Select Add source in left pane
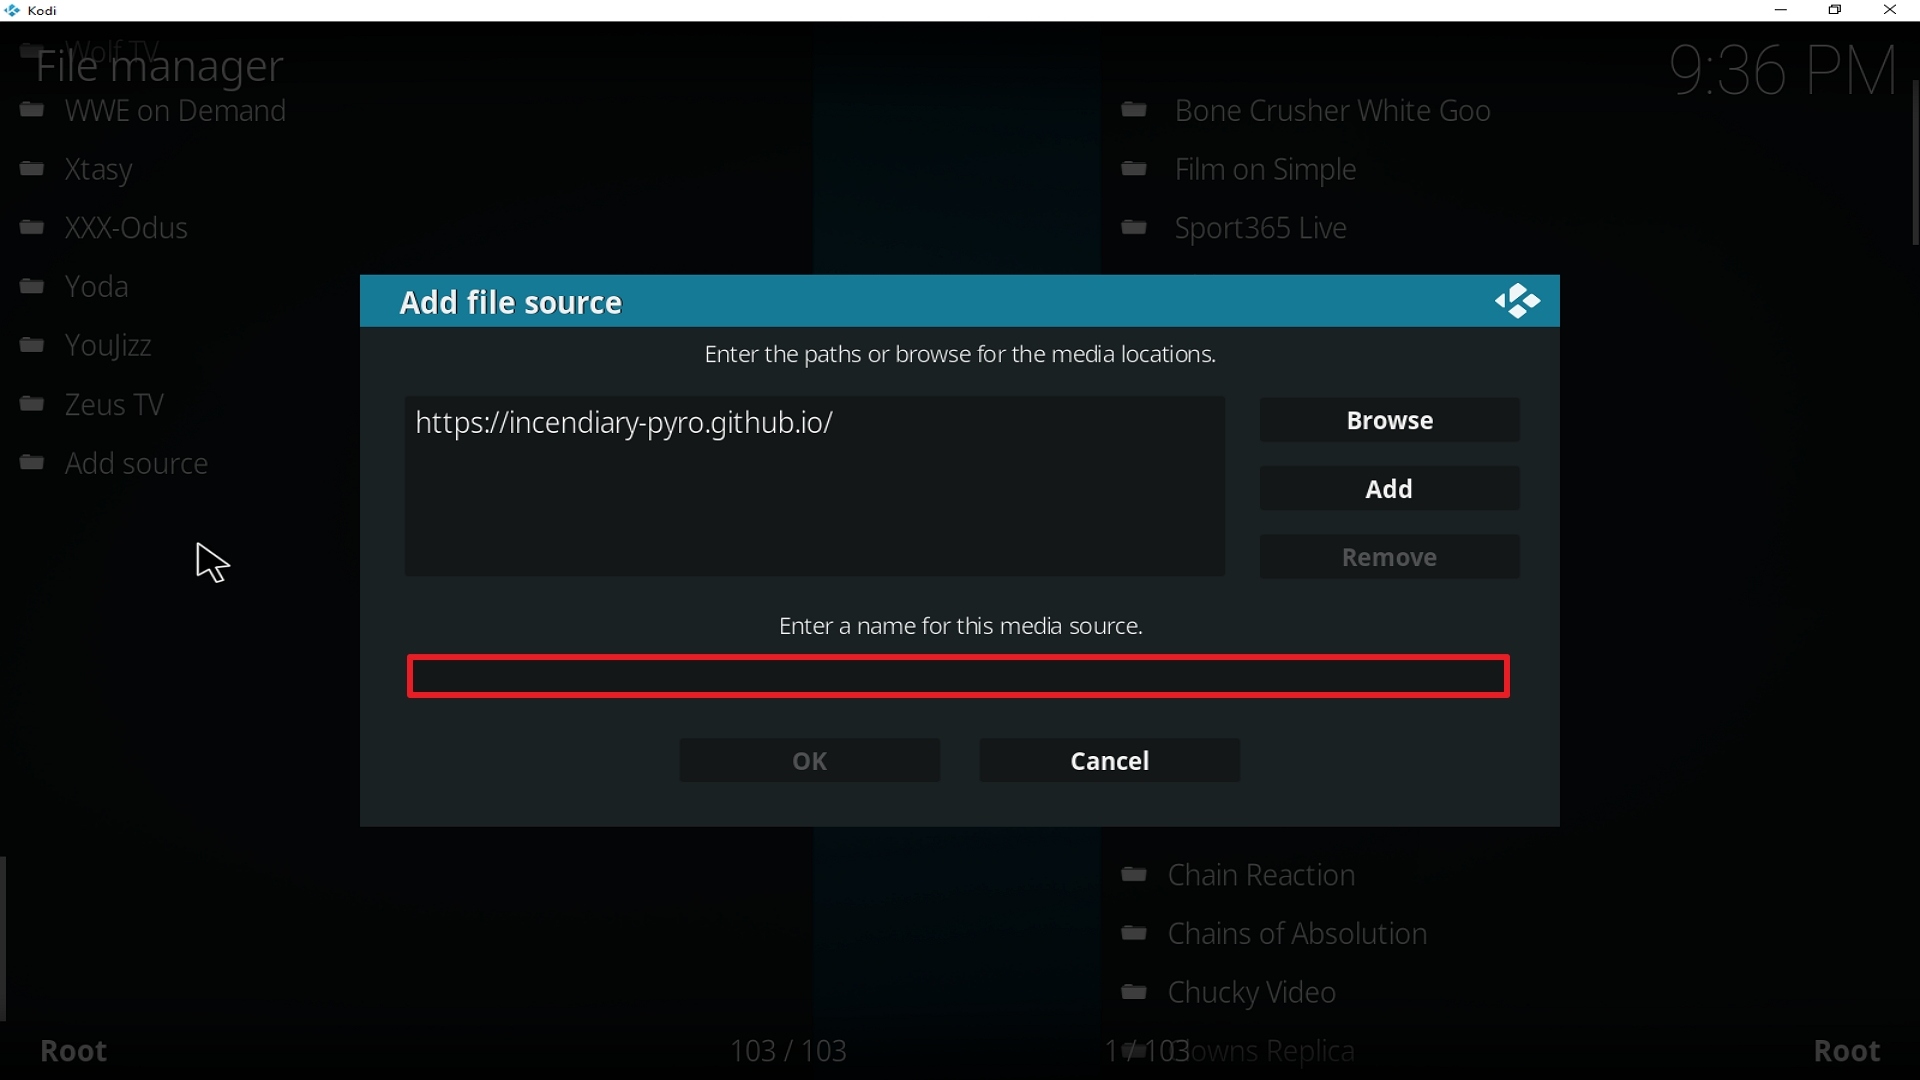The width and height of the screenshot is (1920, 1080). click(x=137, y=464)
